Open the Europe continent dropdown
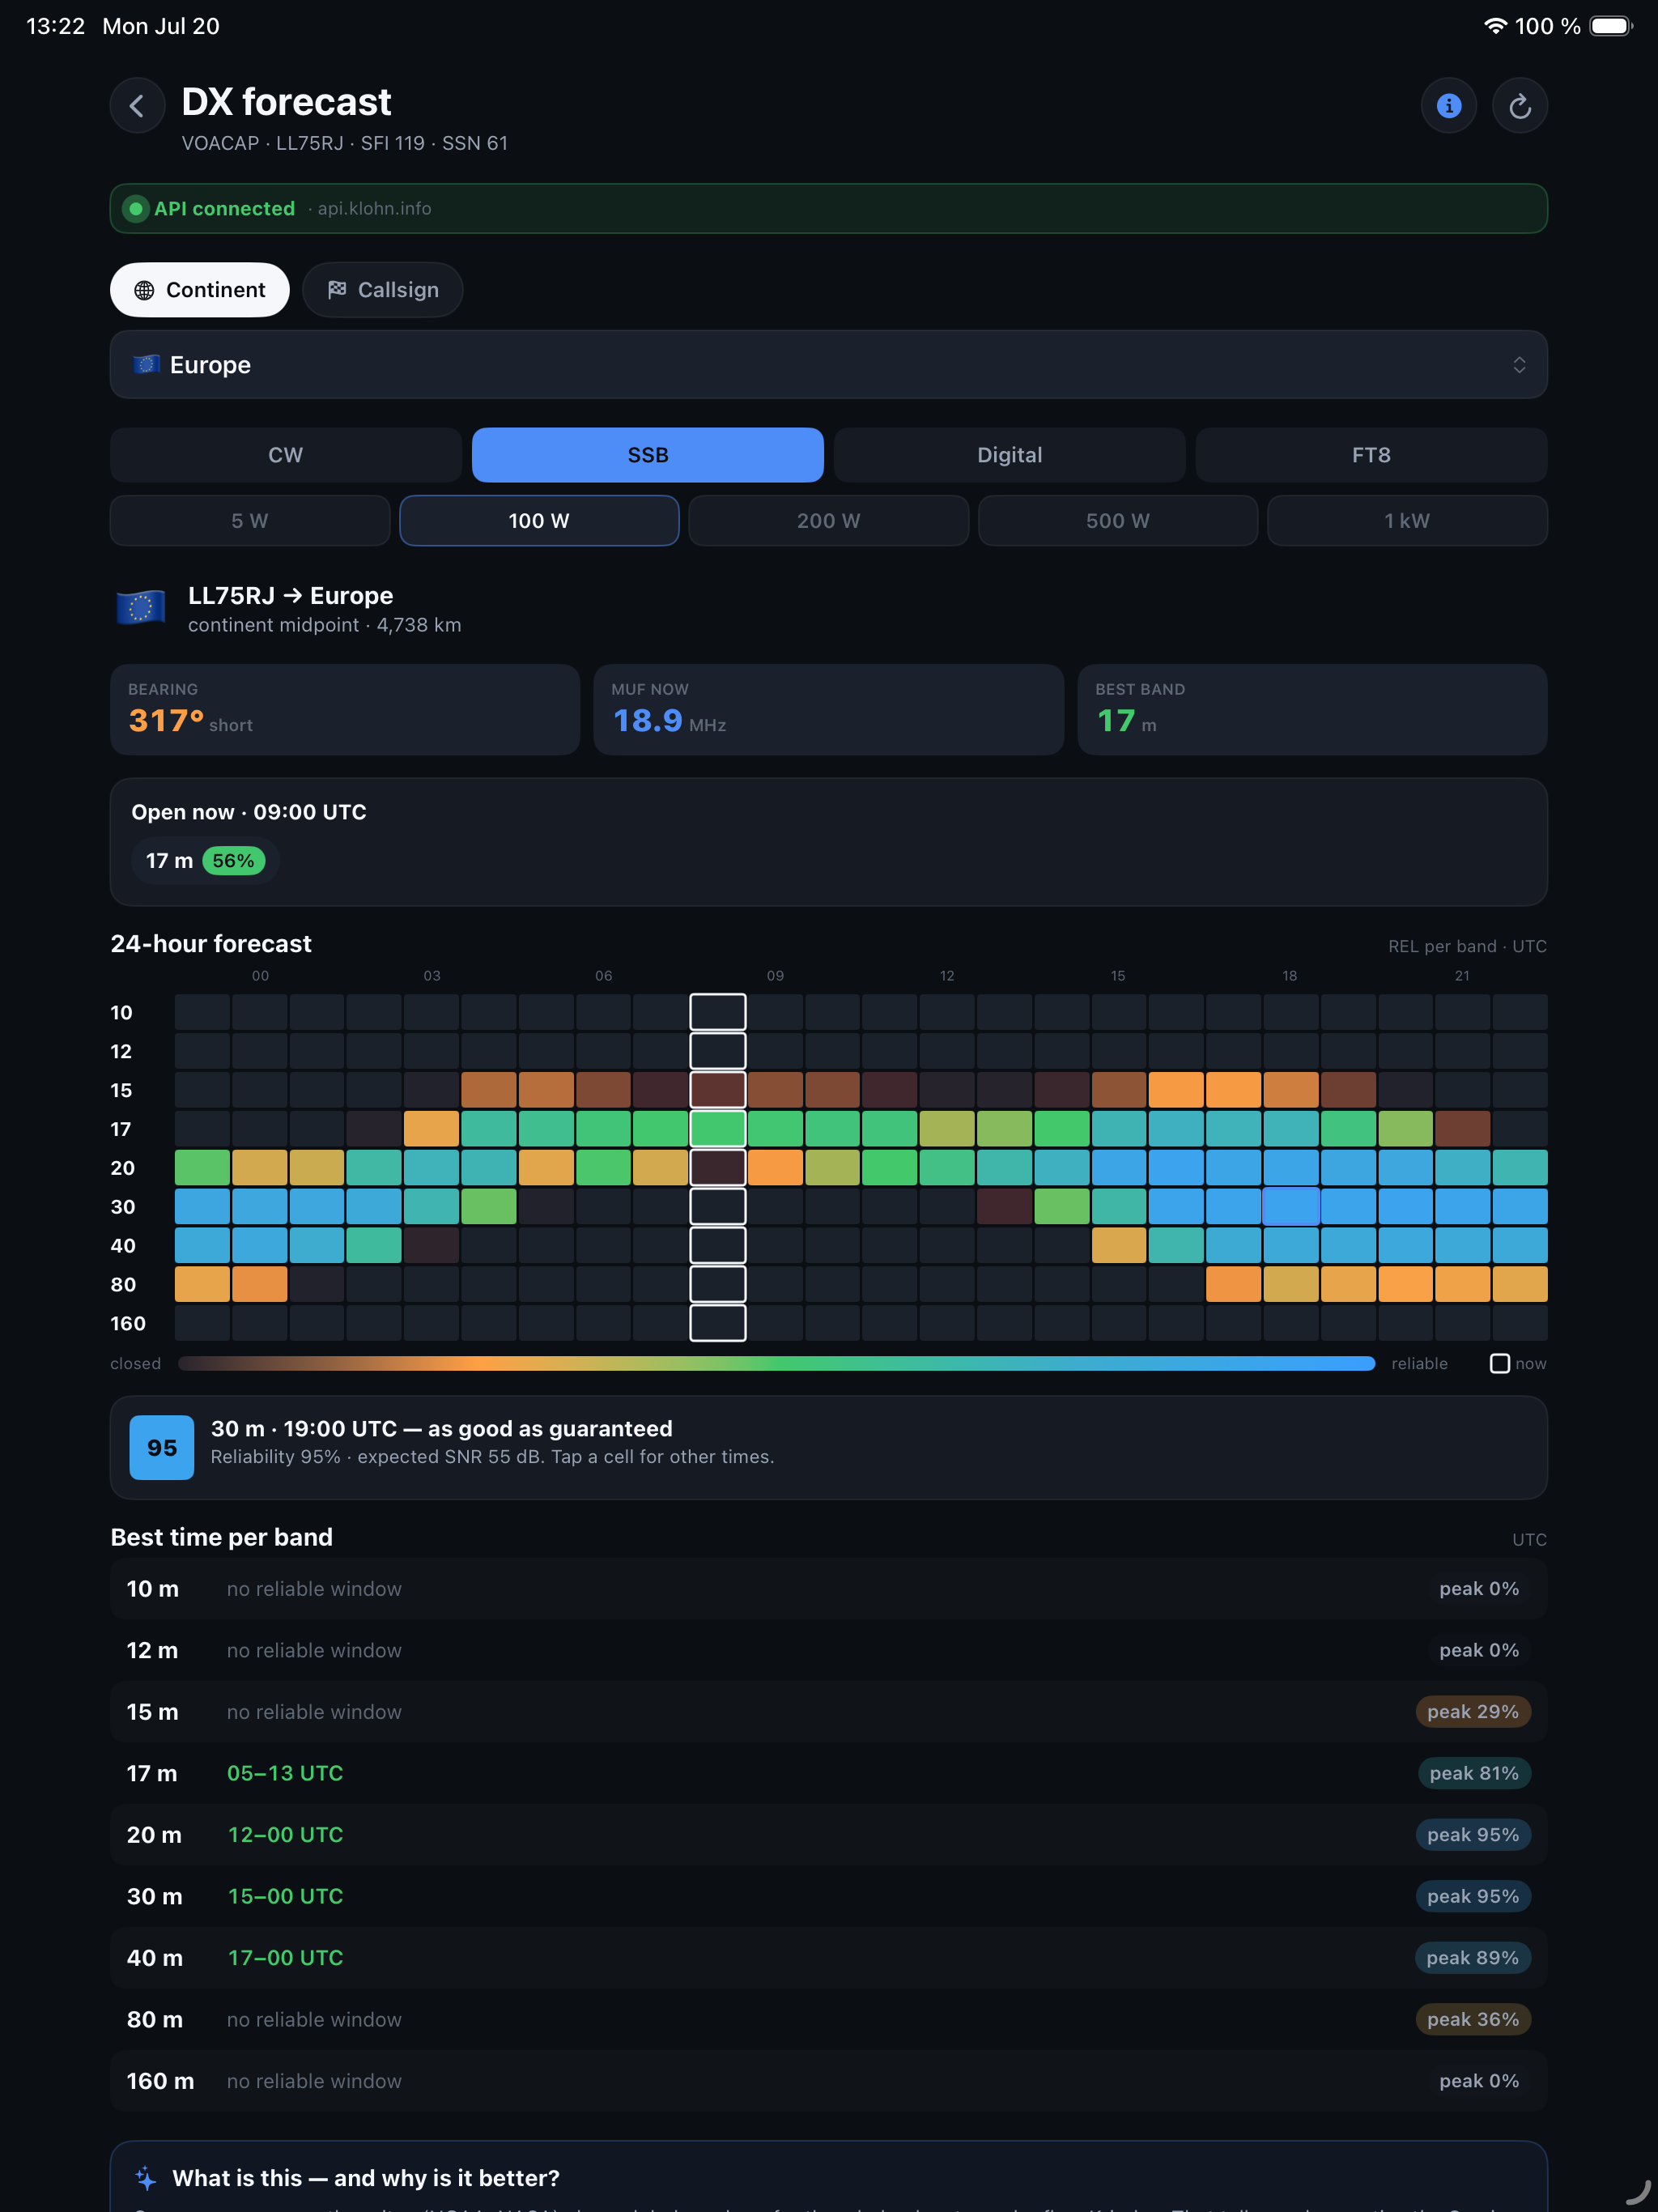This screenshot has height=2212, width=1658. pos(829,365)
